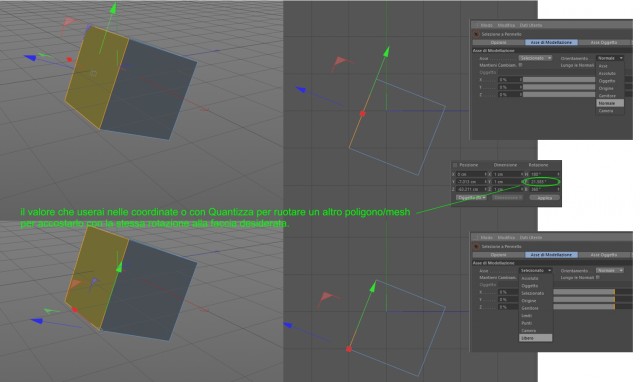Click Selezione a Pennello icon in upper attribute panel
This screenshot has height=382, width=640.
[476, 34]
